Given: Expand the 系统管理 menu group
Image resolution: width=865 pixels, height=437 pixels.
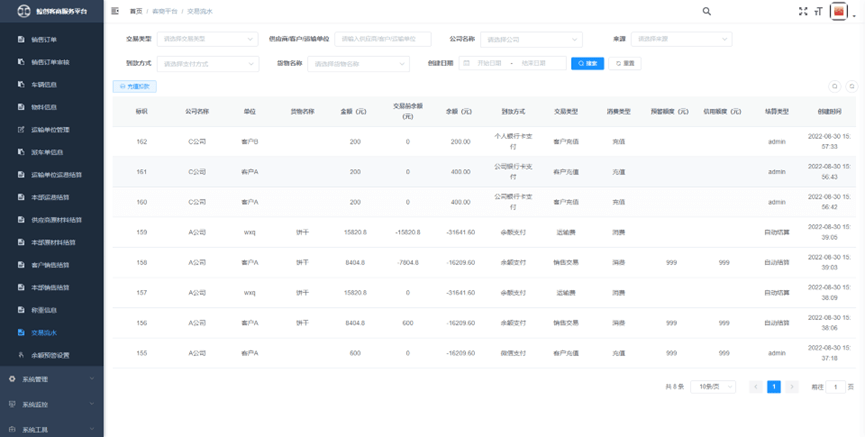Looking at the screenshot, I should pyautogui.click(x=52, y=379).
